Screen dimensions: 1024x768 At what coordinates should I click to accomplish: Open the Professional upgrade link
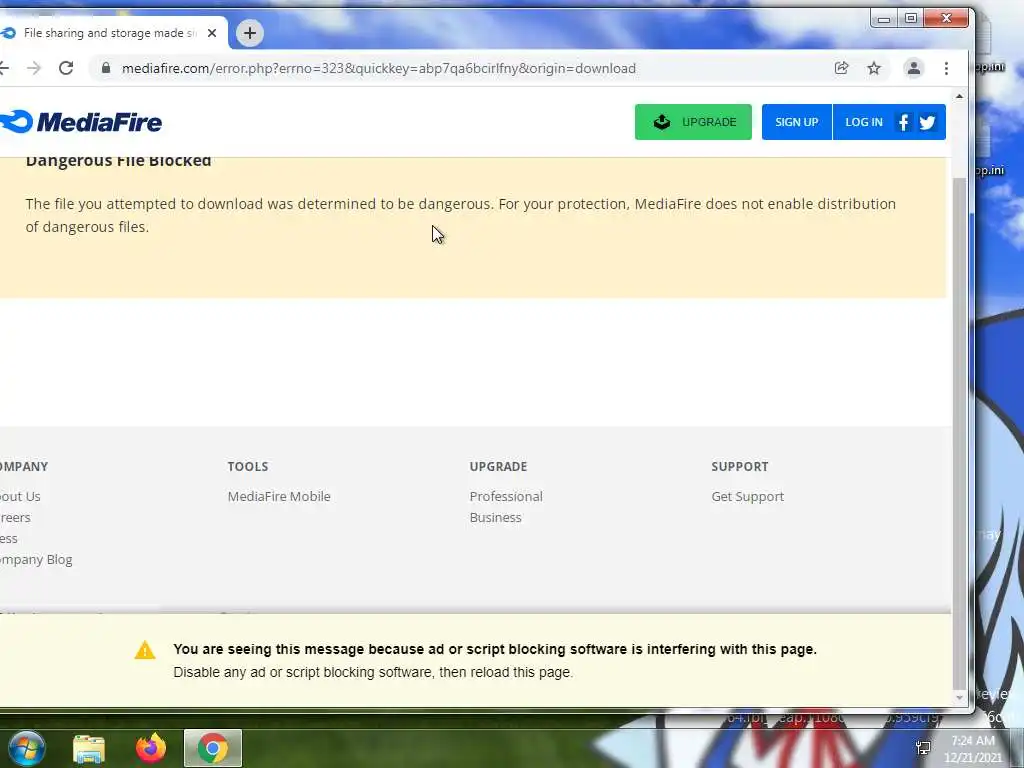pyautogui.click(x=506, y=496)
